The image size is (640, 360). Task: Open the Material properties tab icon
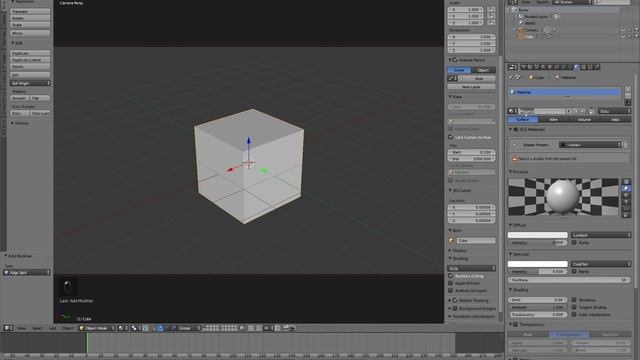coord(577,67)
